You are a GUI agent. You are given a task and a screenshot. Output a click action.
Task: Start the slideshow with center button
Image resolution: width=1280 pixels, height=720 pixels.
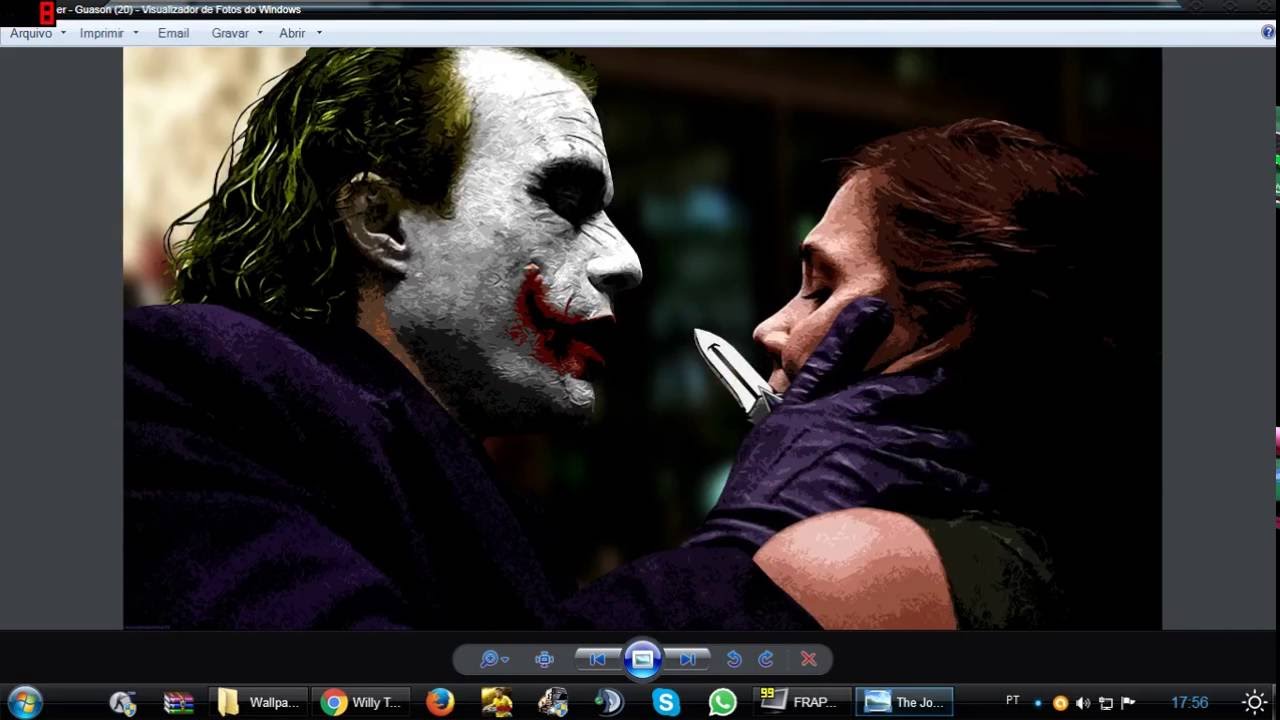tap(642, 659)
